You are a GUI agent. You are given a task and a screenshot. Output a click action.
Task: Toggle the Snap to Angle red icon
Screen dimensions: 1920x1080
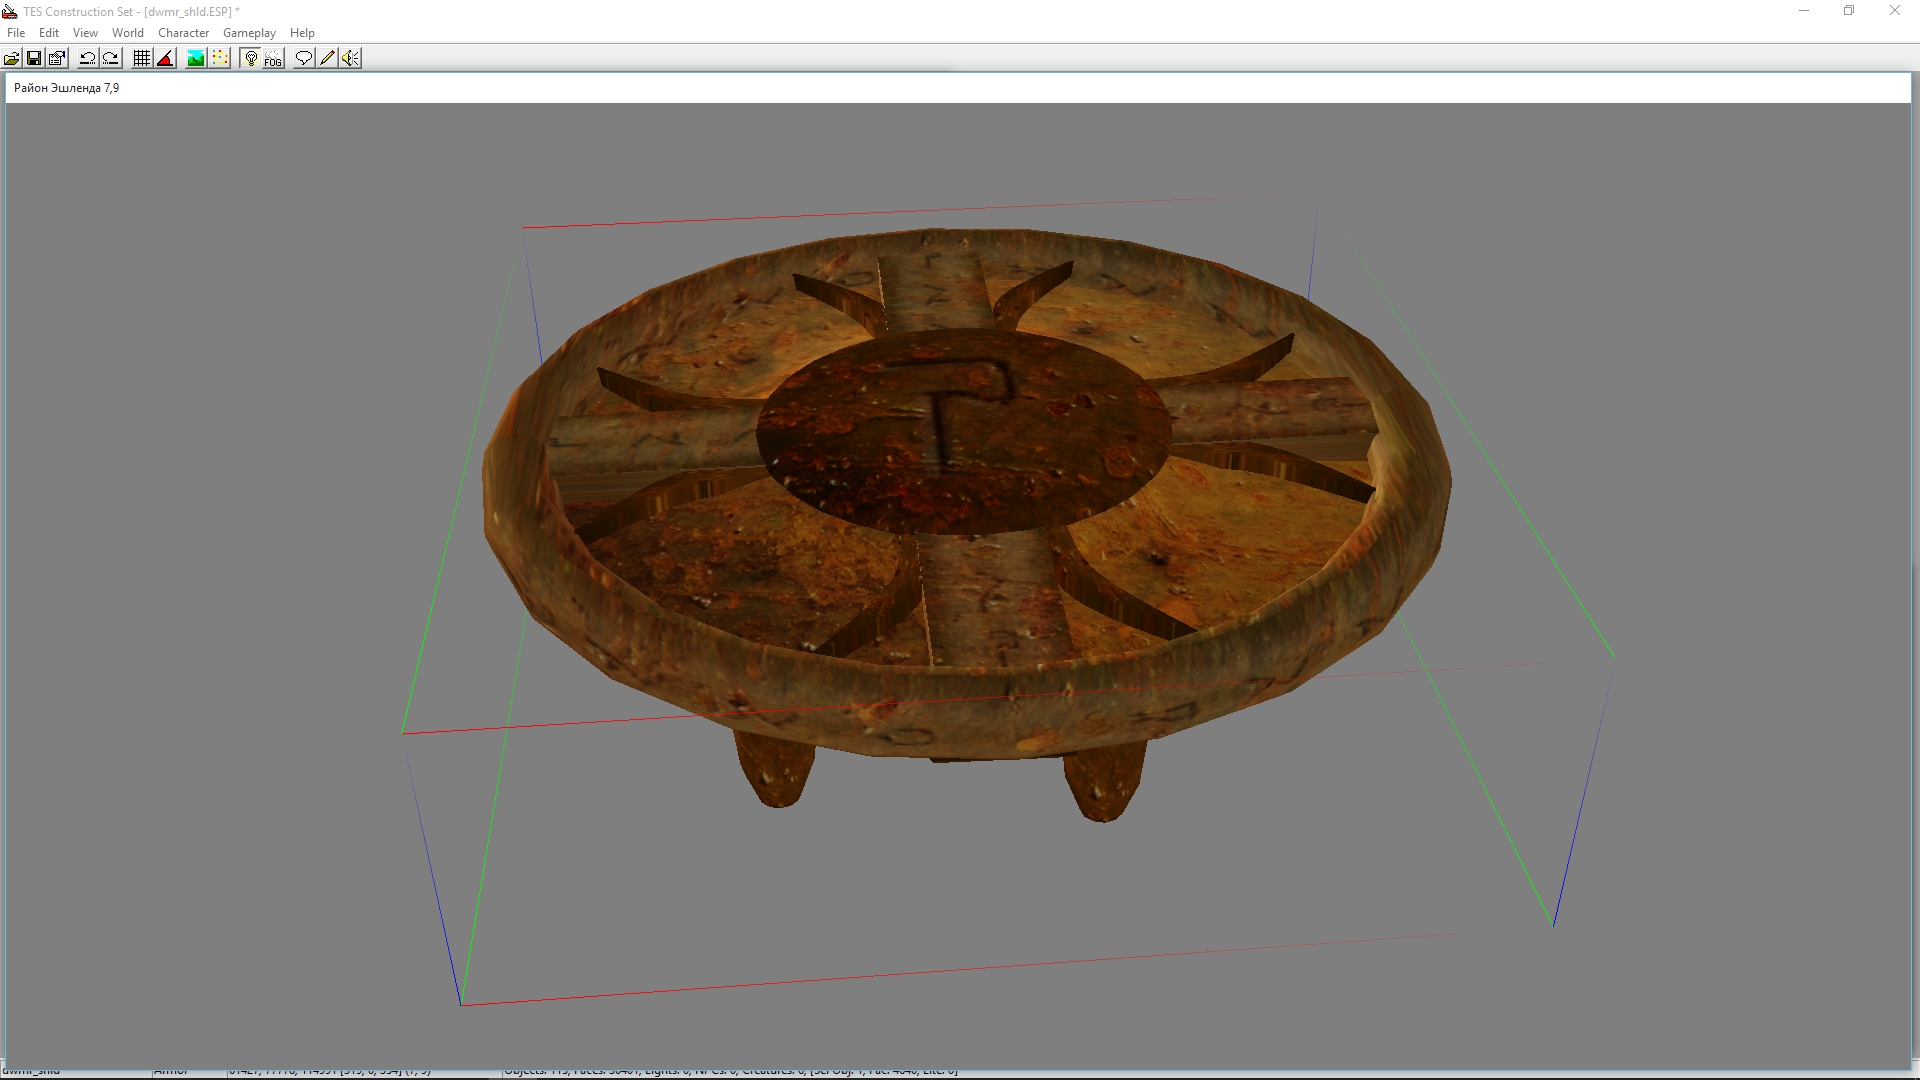click(165, 58)
